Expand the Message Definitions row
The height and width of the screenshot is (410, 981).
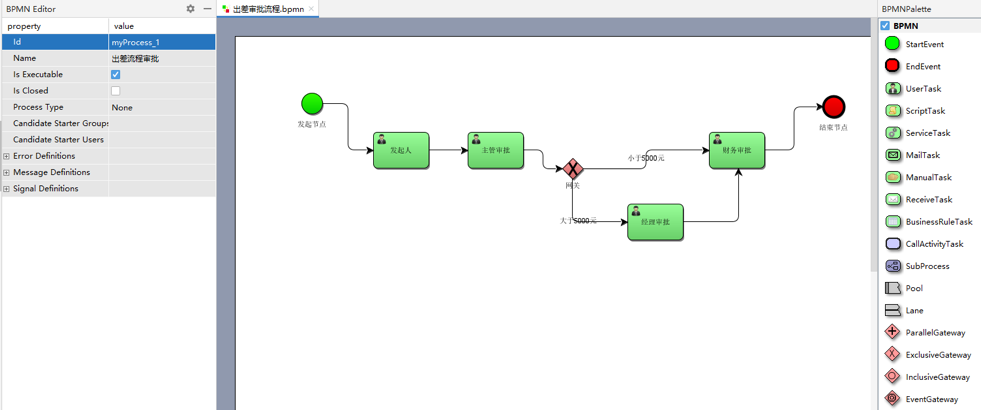coord(6,172)
